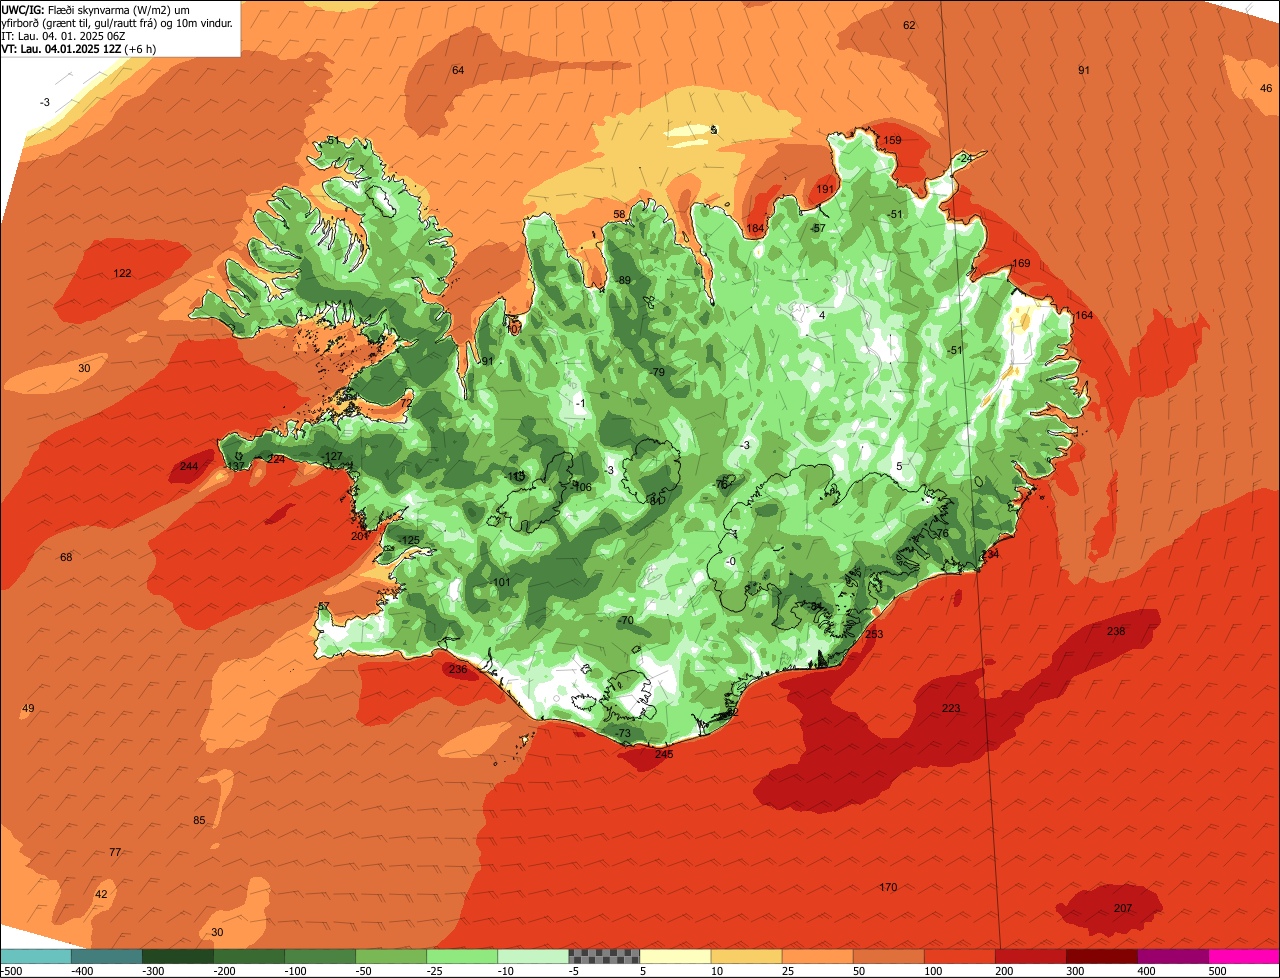Click the flux value '49' on the map

tap(28, 708)
